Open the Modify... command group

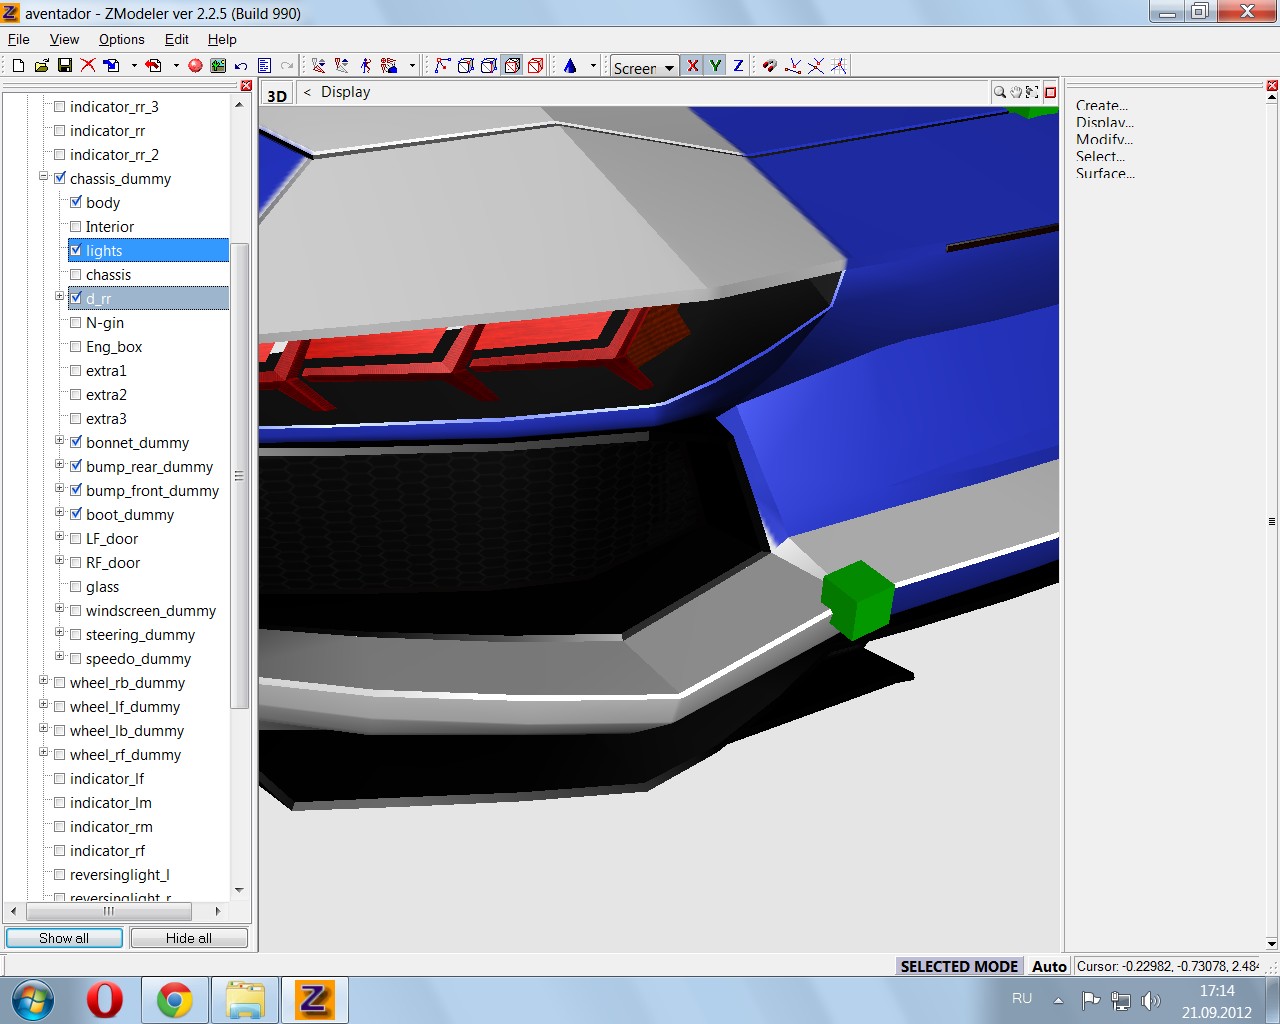pyautogui.click(x=1104, y=139)
